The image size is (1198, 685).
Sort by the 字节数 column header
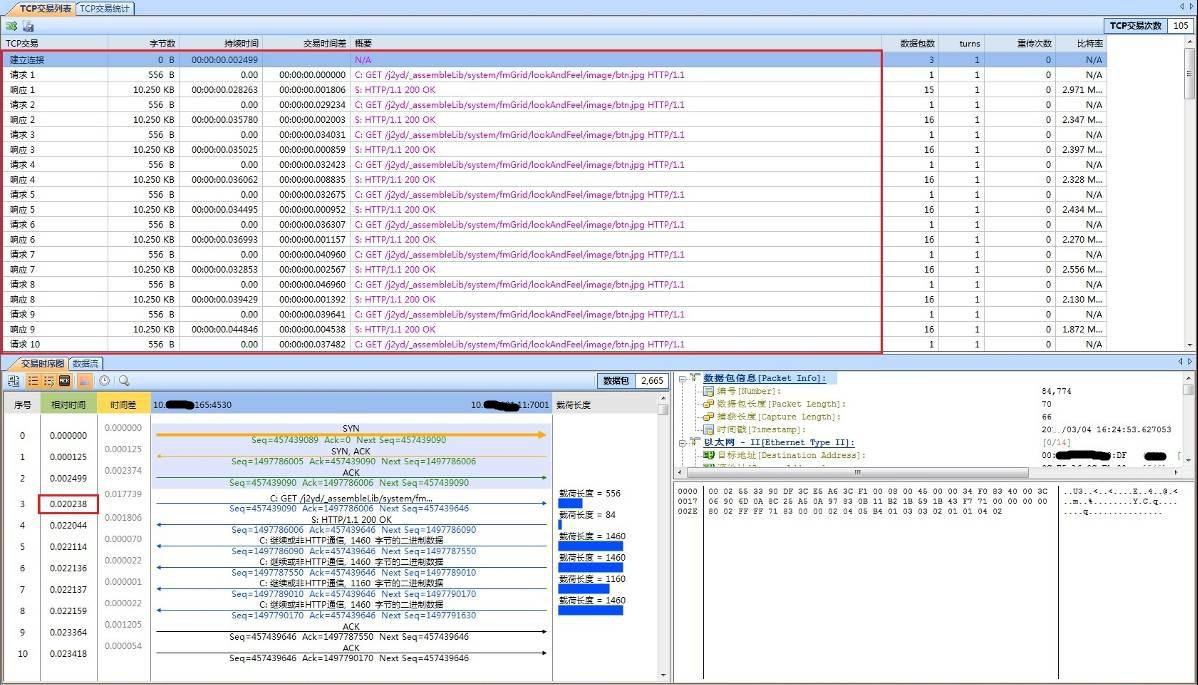pyautogui.click(x=143, y=44)
